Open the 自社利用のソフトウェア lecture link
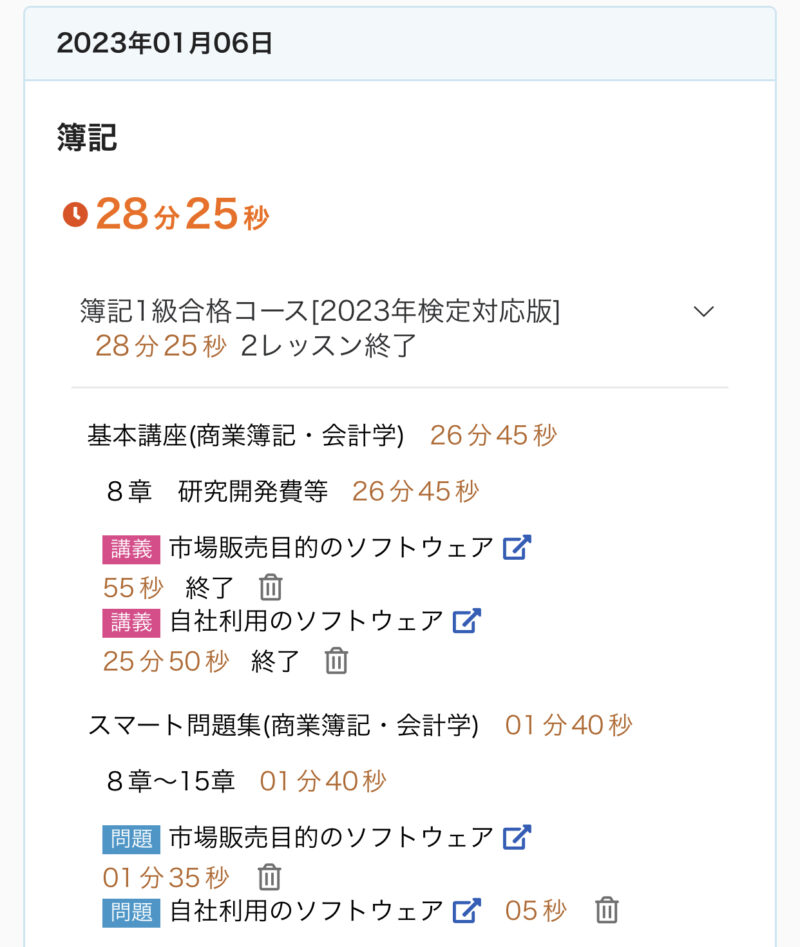This screenshot has width=800, height=947. pyautogui.click(x=306, y=621)
